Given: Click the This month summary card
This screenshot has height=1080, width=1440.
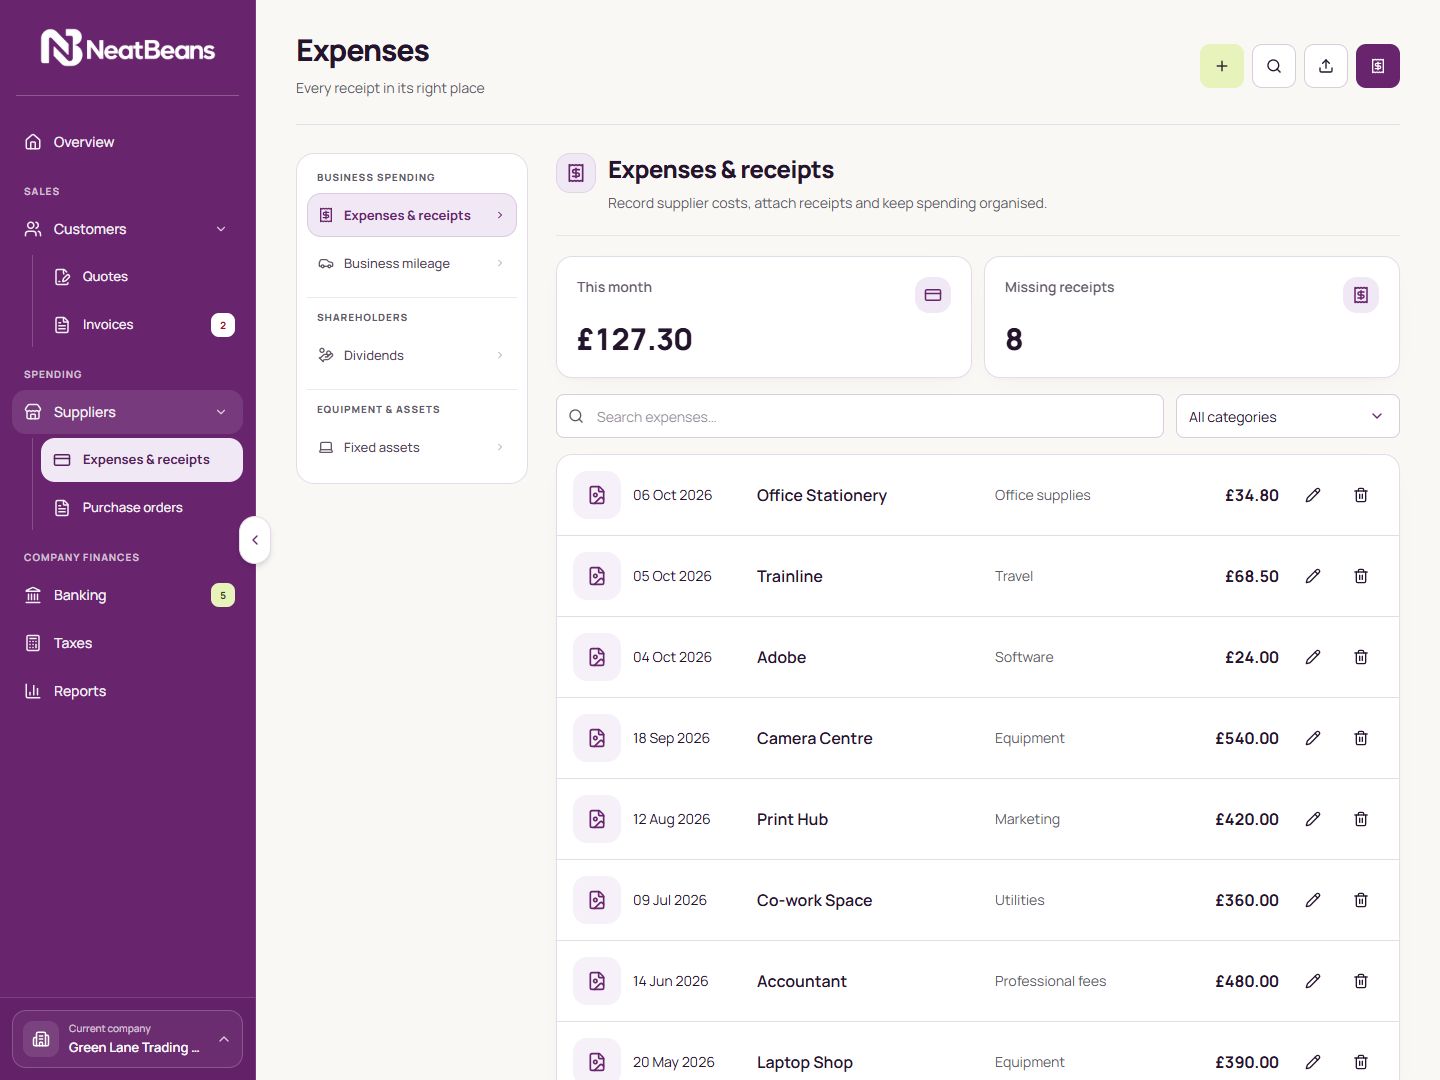Looking at the screenshot, I should [x=764, y=317].
